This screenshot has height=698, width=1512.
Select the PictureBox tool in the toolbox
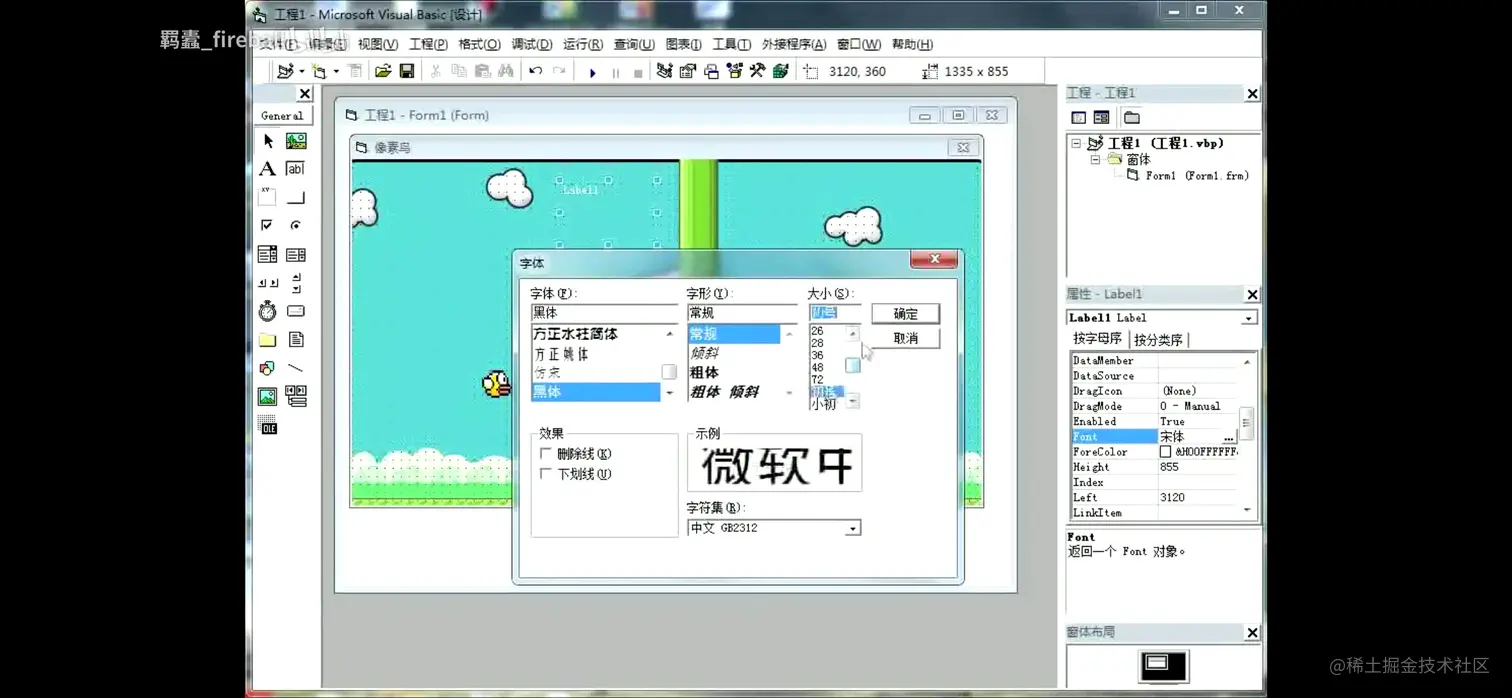(x=296, y=141)
